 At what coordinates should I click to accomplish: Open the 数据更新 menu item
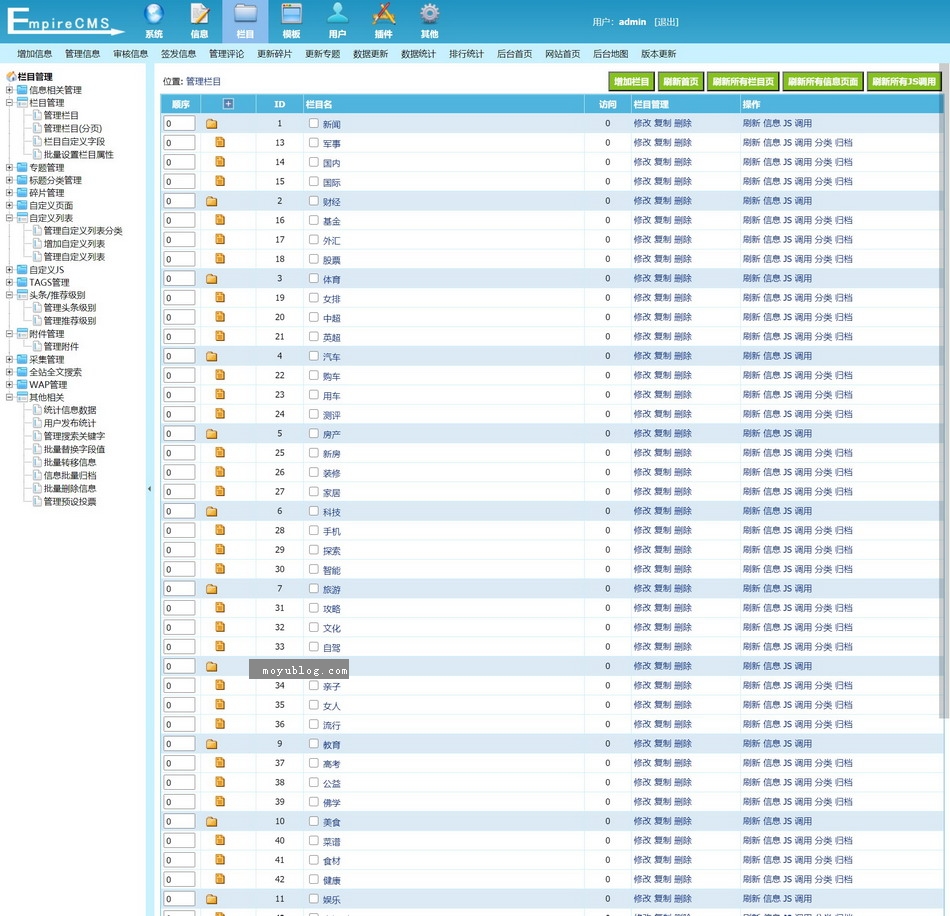point(370,54)
